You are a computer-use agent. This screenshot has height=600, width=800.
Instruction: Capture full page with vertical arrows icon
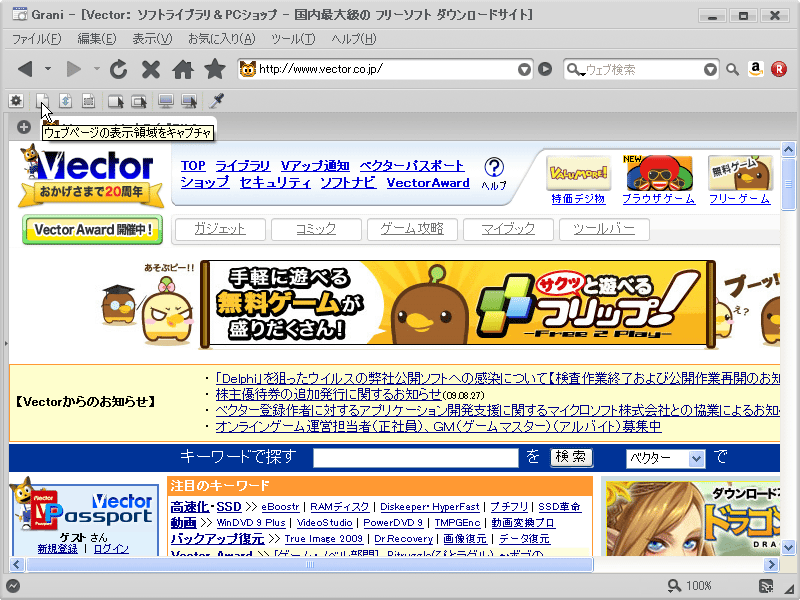(x=65, y=101)
